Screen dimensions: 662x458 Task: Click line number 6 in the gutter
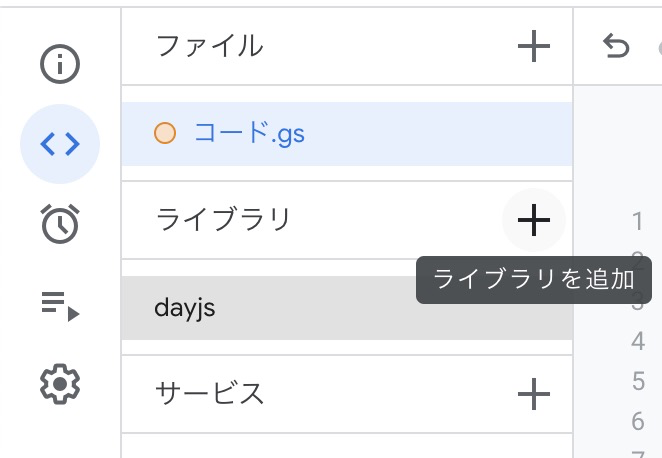(638, 421)
